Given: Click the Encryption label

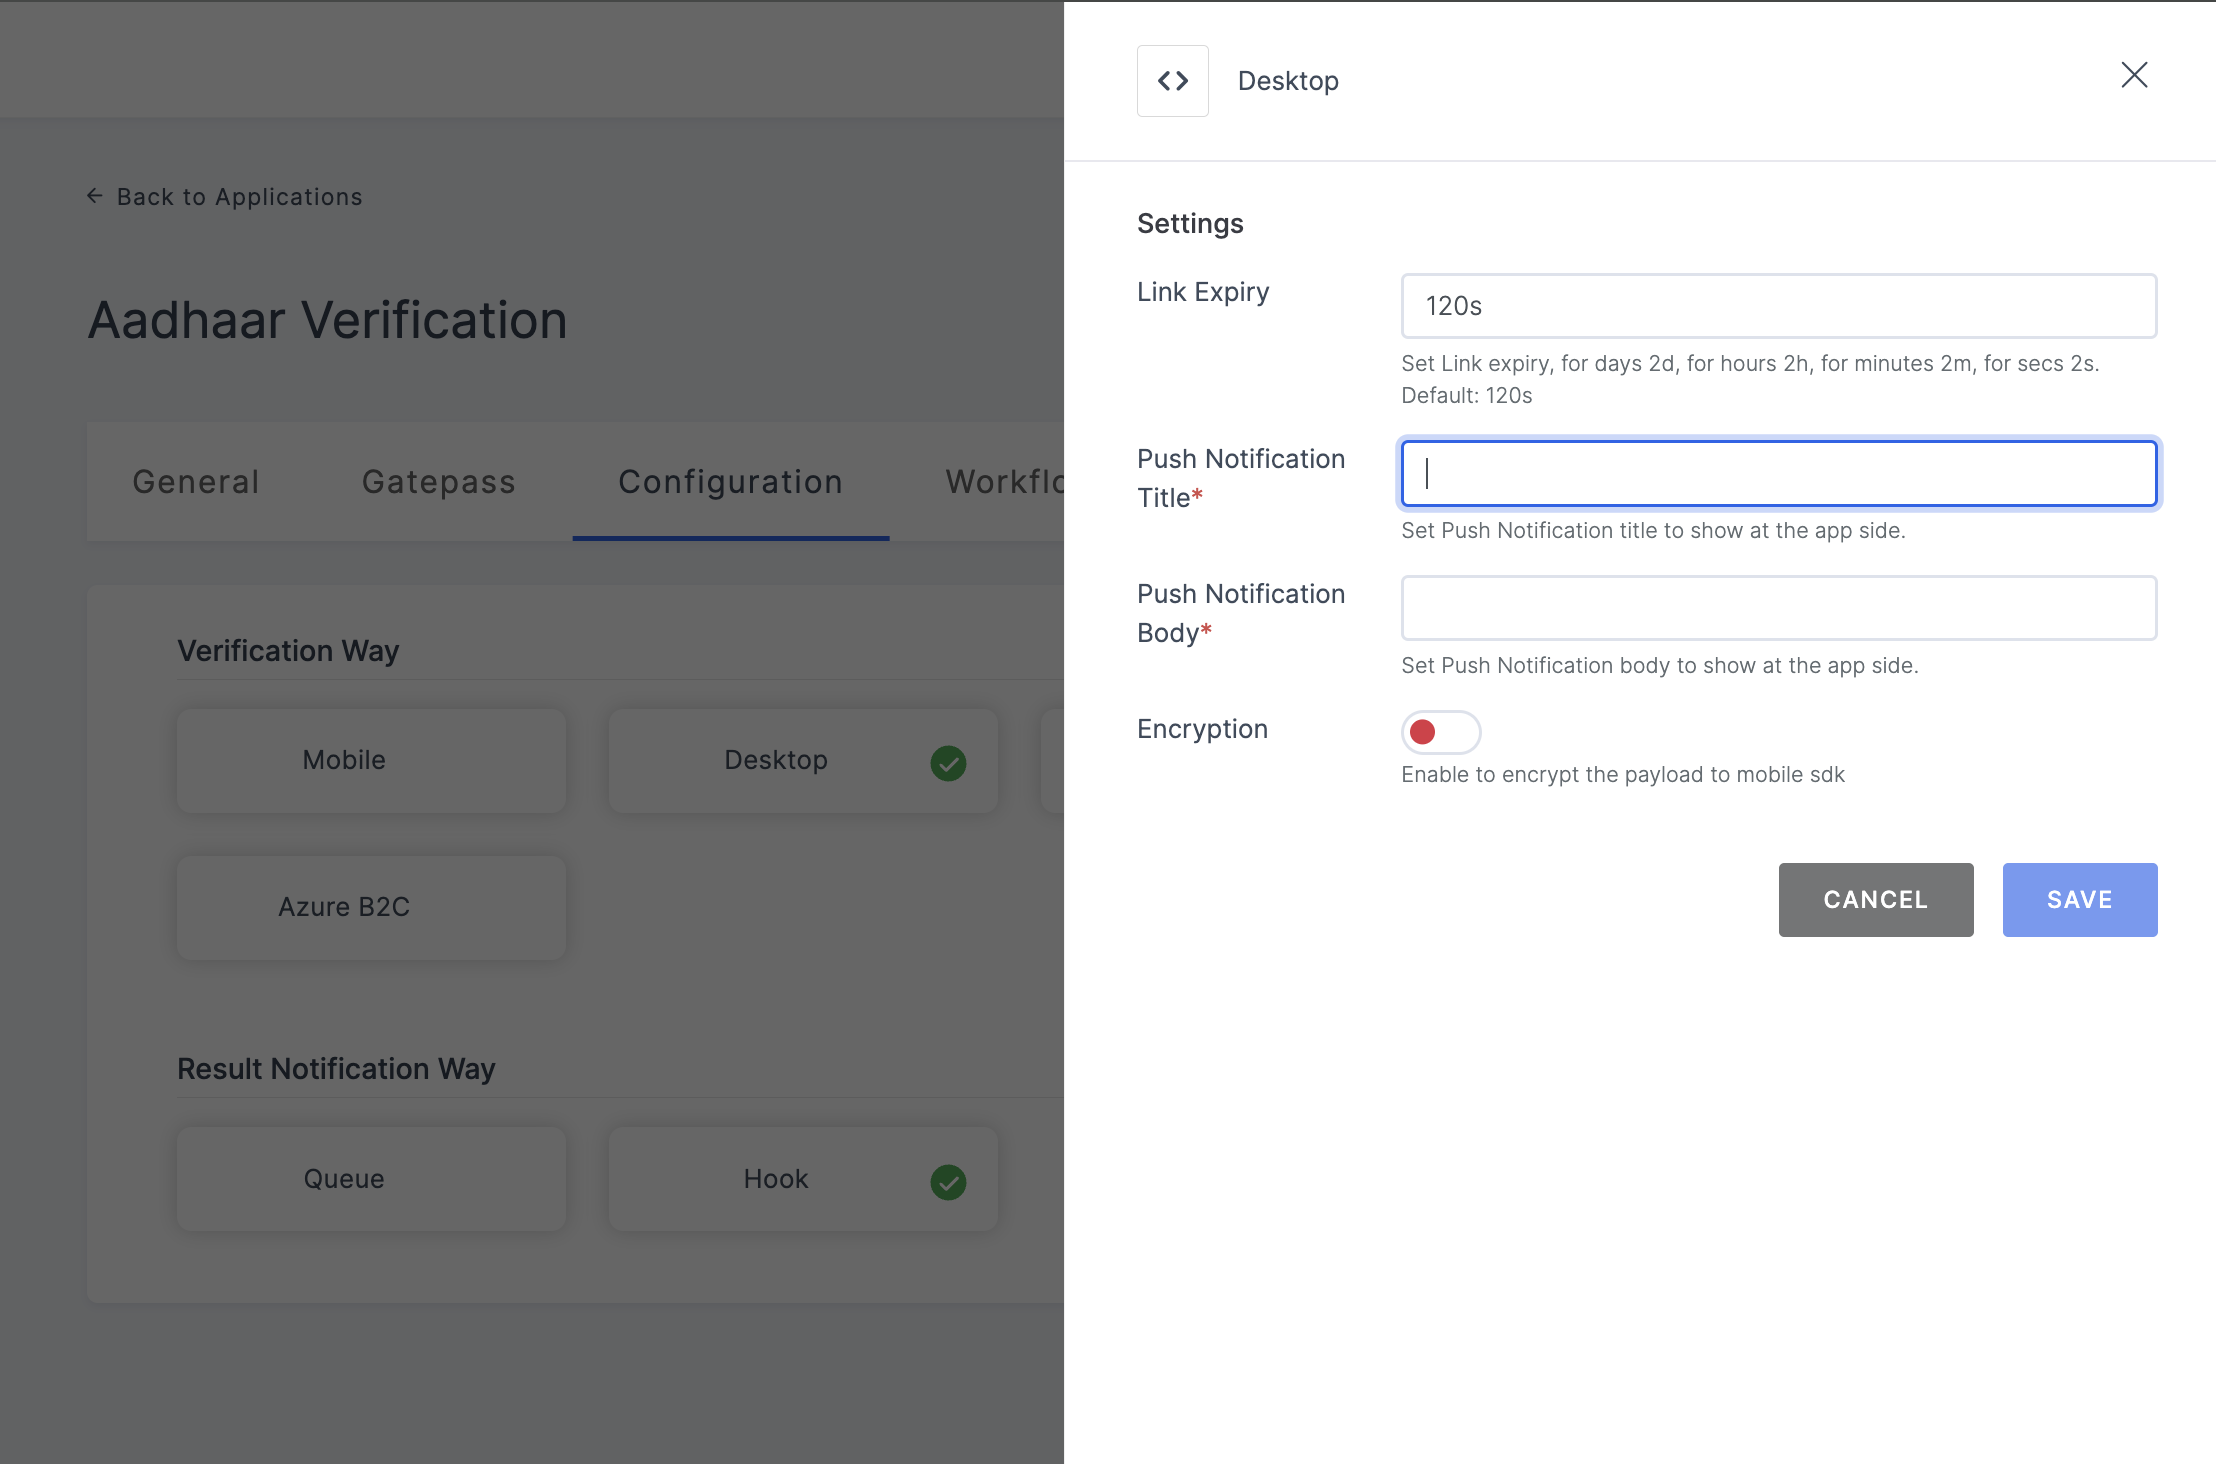Looking at the screenshot, I should tap(1202, 729).
